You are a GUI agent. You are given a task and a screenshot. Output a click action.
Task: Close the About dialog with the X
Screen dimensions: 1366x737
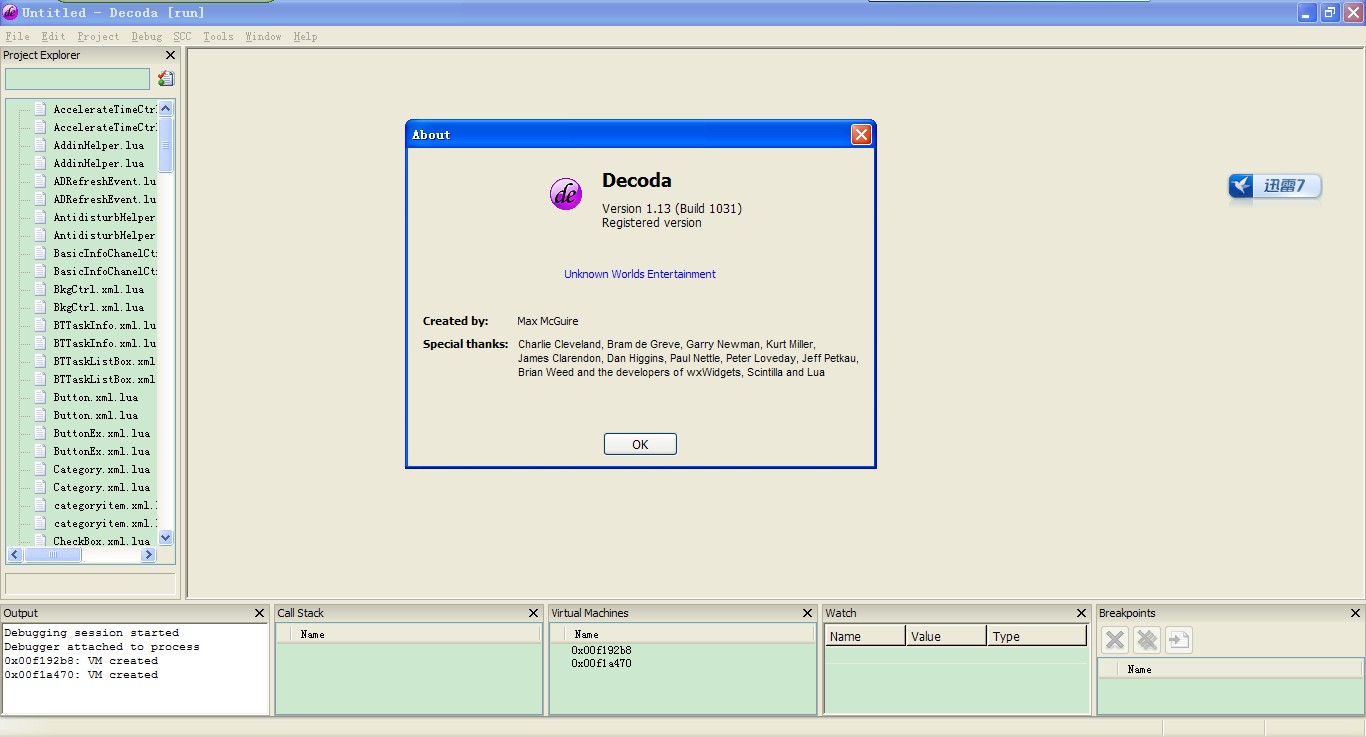pyautogui.click(x=861, y=135)
